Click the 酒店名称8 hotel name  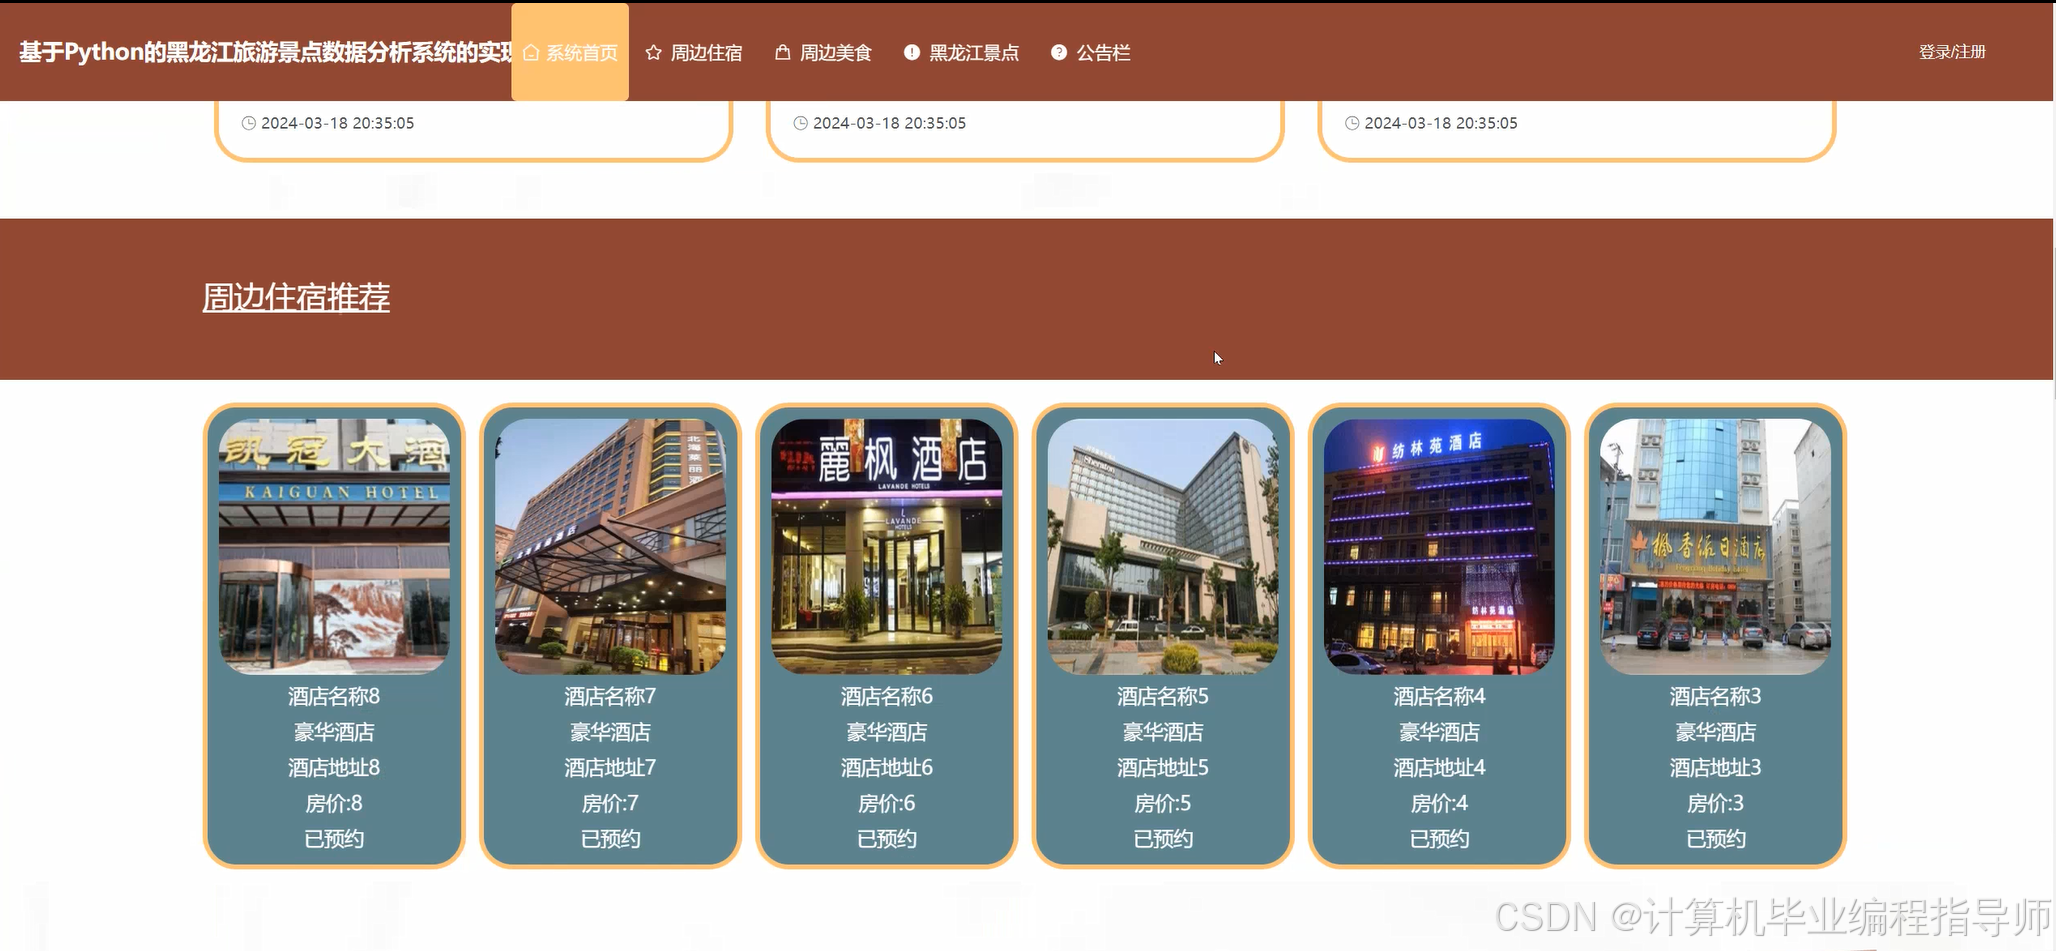[333, 696]
